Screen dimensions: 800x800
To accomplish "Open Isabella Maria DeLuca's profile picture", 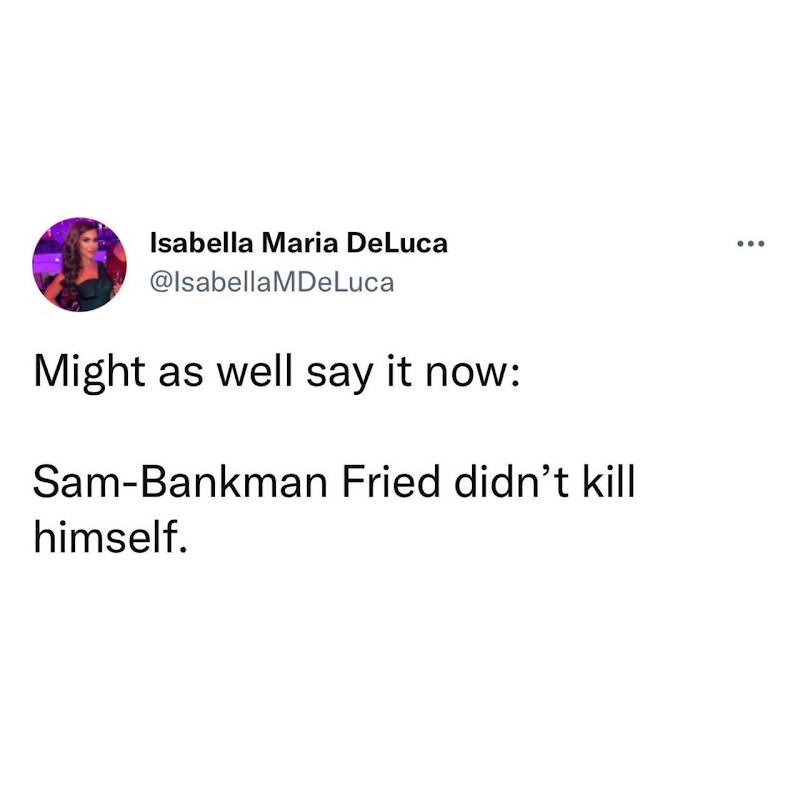I will (80, 264).
